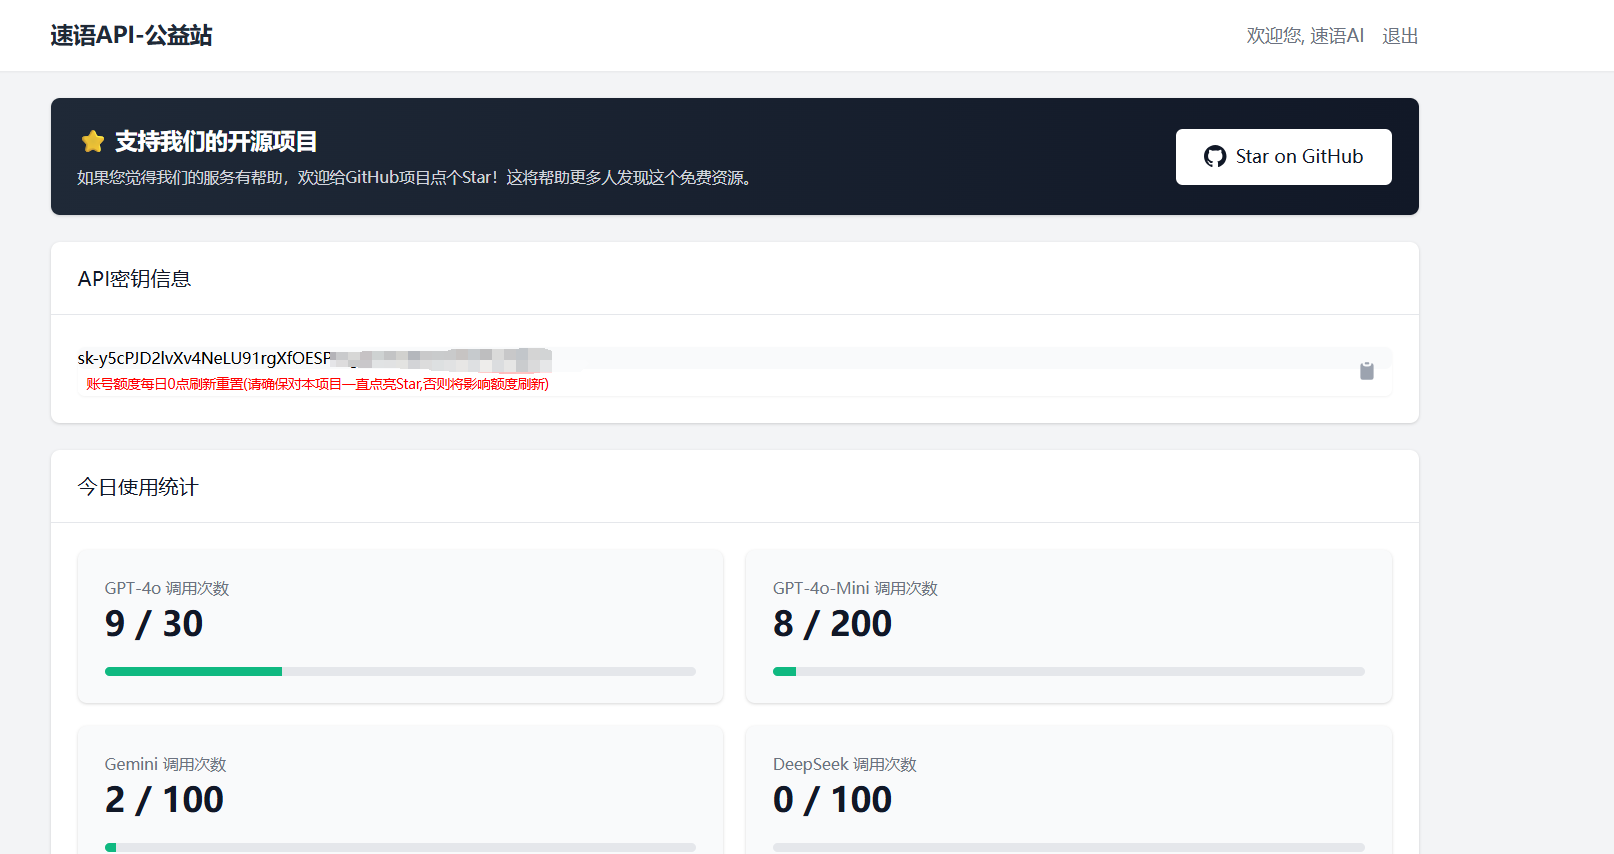Click the DeepSeek 调用次数 label
Viewport: 1614px width, 854px height.
pos(844,764)
